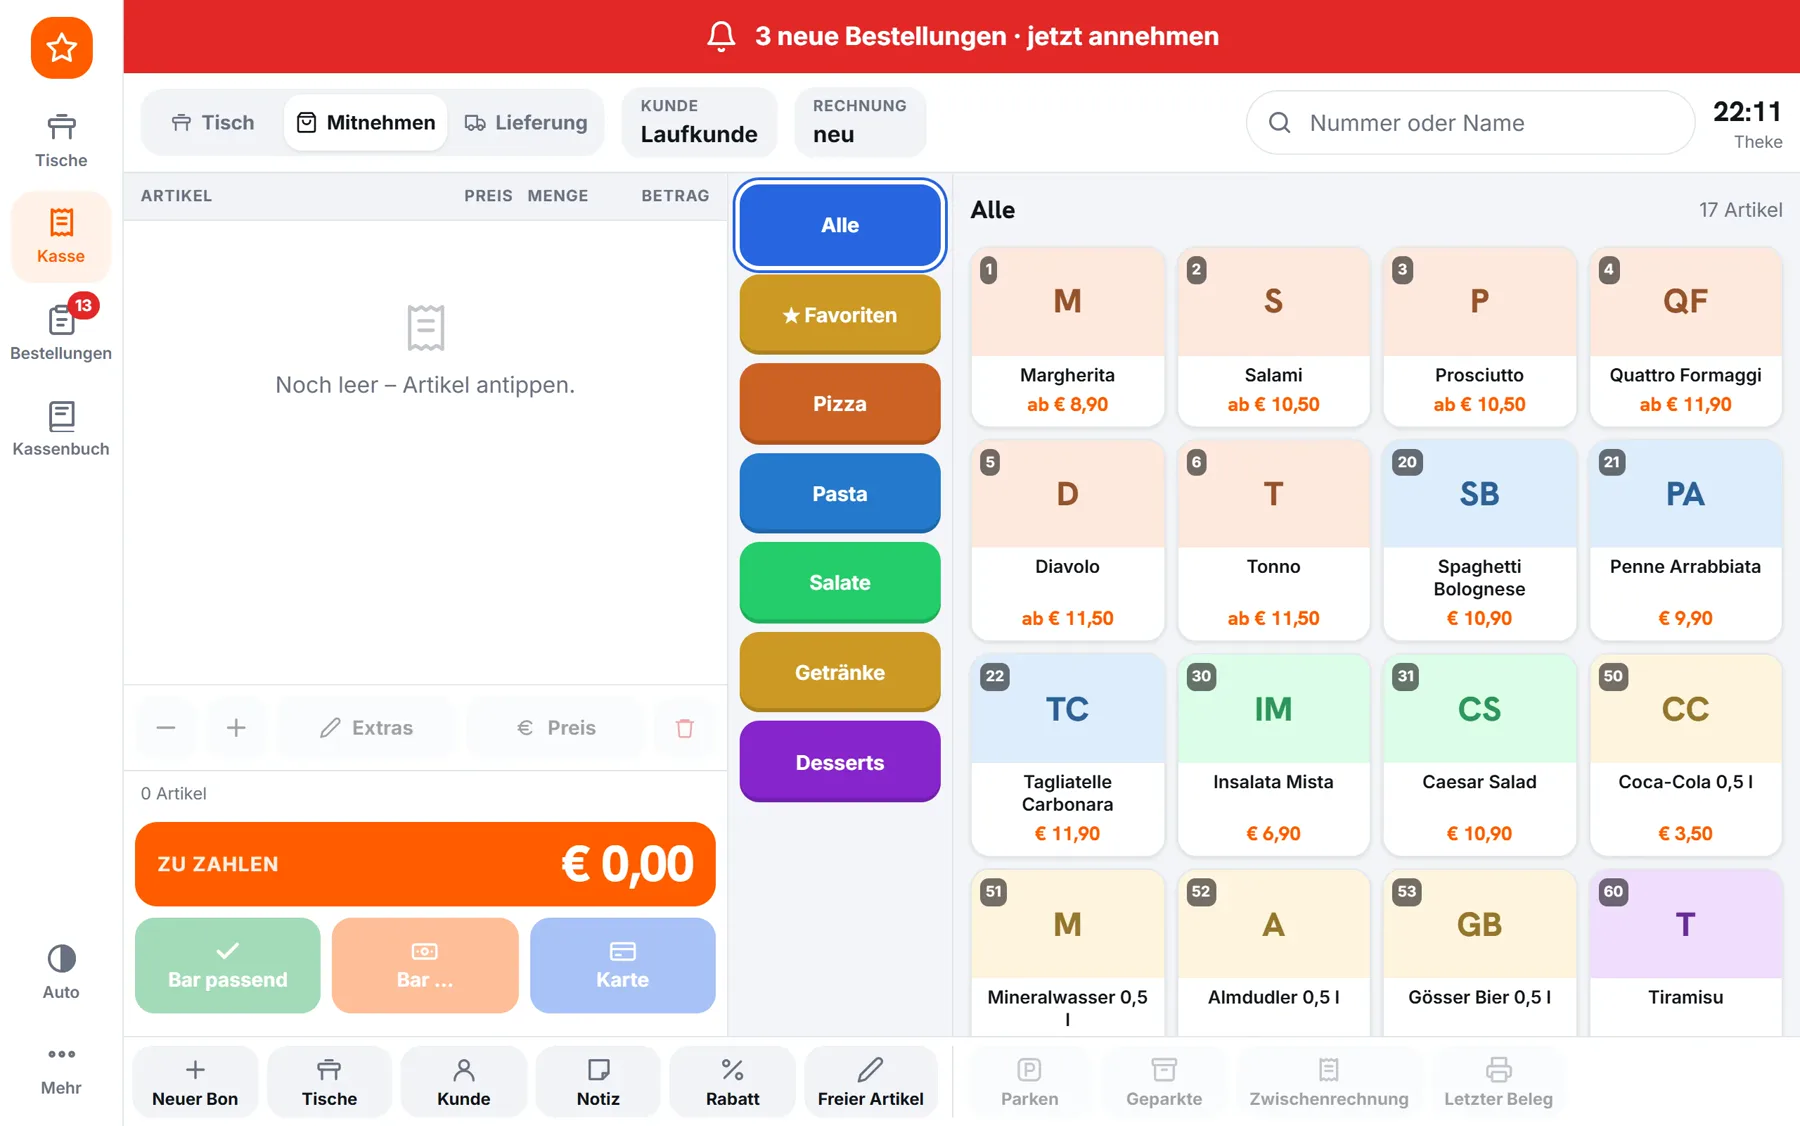Select the Pasta category
The width and height of the screenshot is (1800, 1126).
tap(840, 493)
